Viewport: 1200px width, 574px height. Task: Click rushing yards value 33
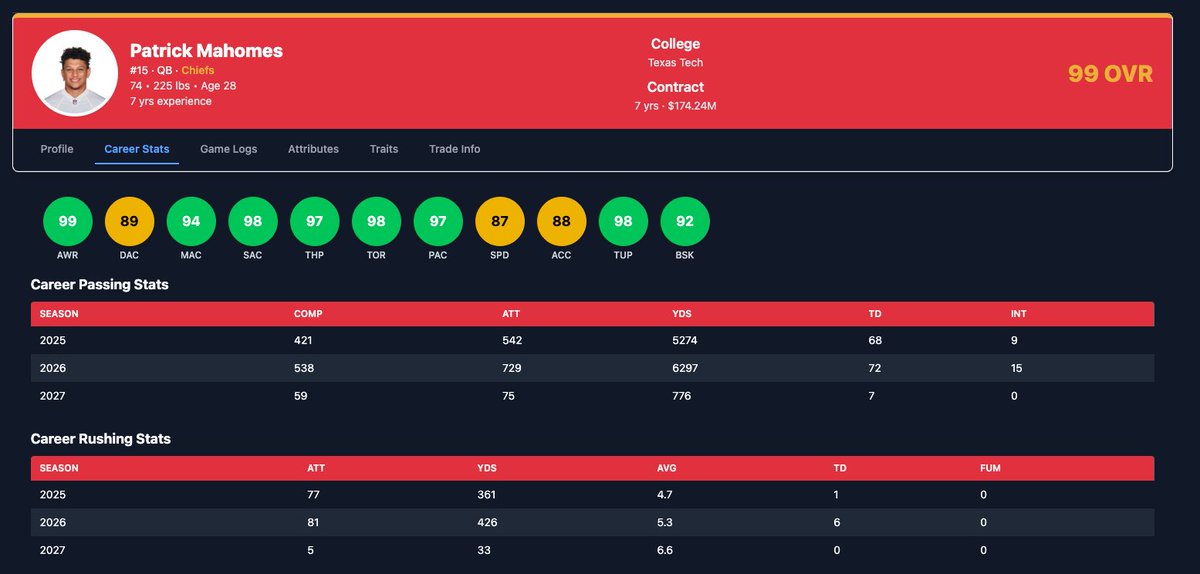point(486,549)
